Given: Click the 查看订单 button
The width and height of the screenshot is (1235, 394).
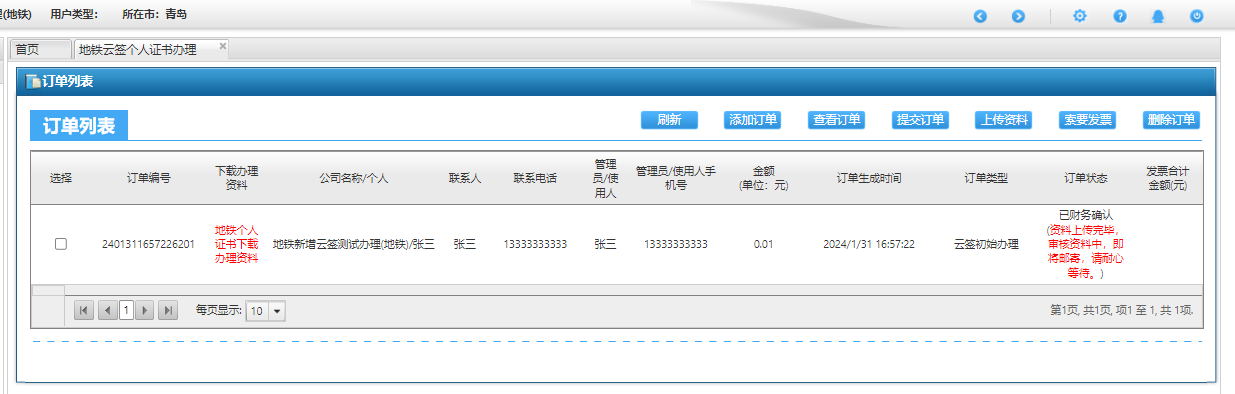Looking at the screenshot, I should pos(837,120).
